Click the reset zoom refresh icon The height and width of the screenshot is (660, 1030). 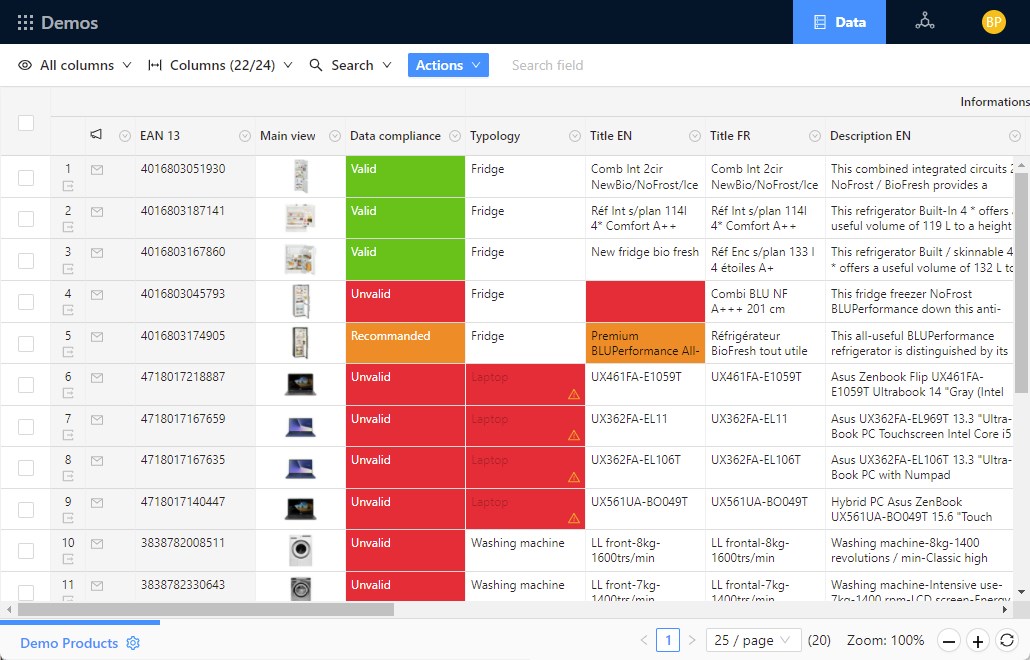coord(1007,641)
